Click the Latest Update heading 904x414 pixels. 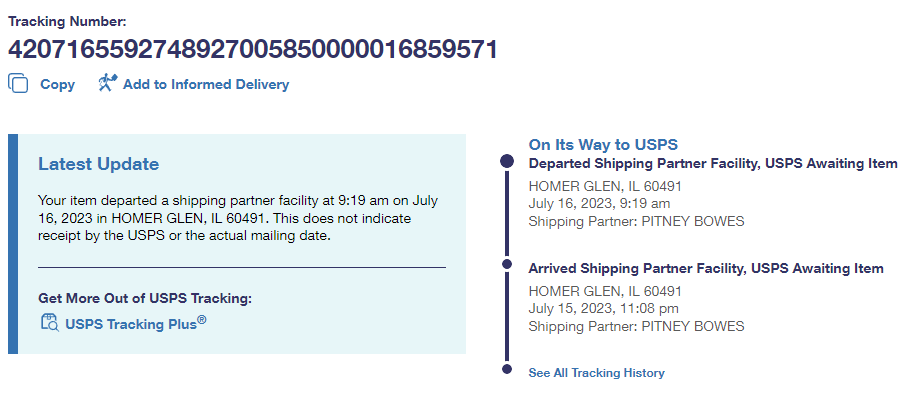pyautogui.click(x=98, y=164)
